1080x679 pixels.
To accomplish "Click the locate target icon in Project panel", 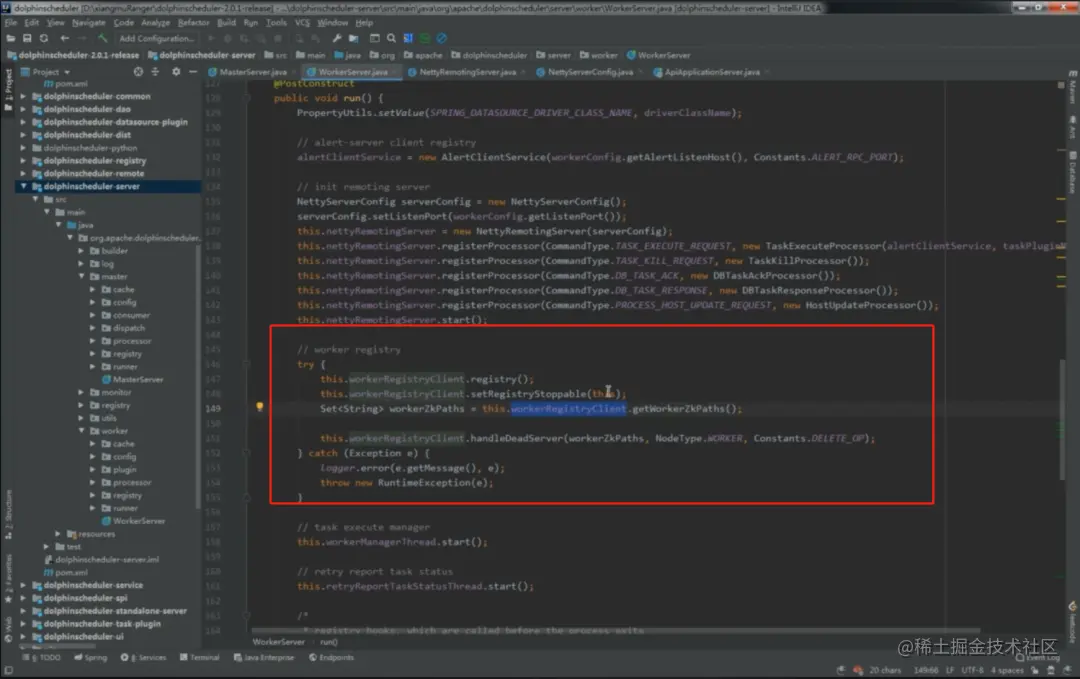I will 138,72.
